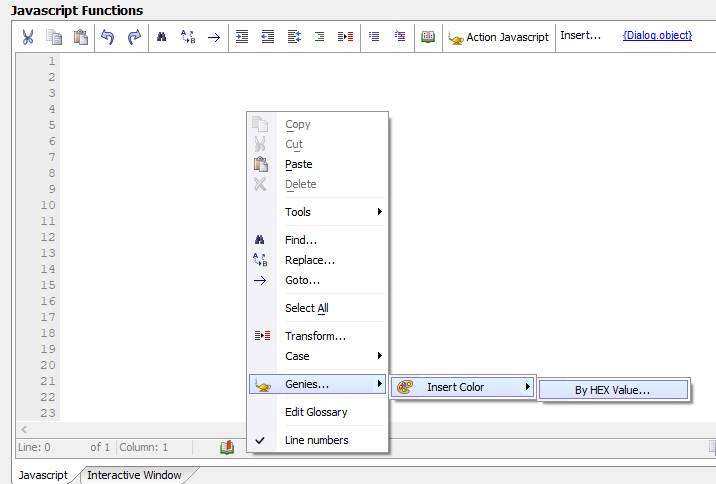Switch to the Javascript tab
The image size is (716, 484).
pyautogui.click(x=43, y=475)
